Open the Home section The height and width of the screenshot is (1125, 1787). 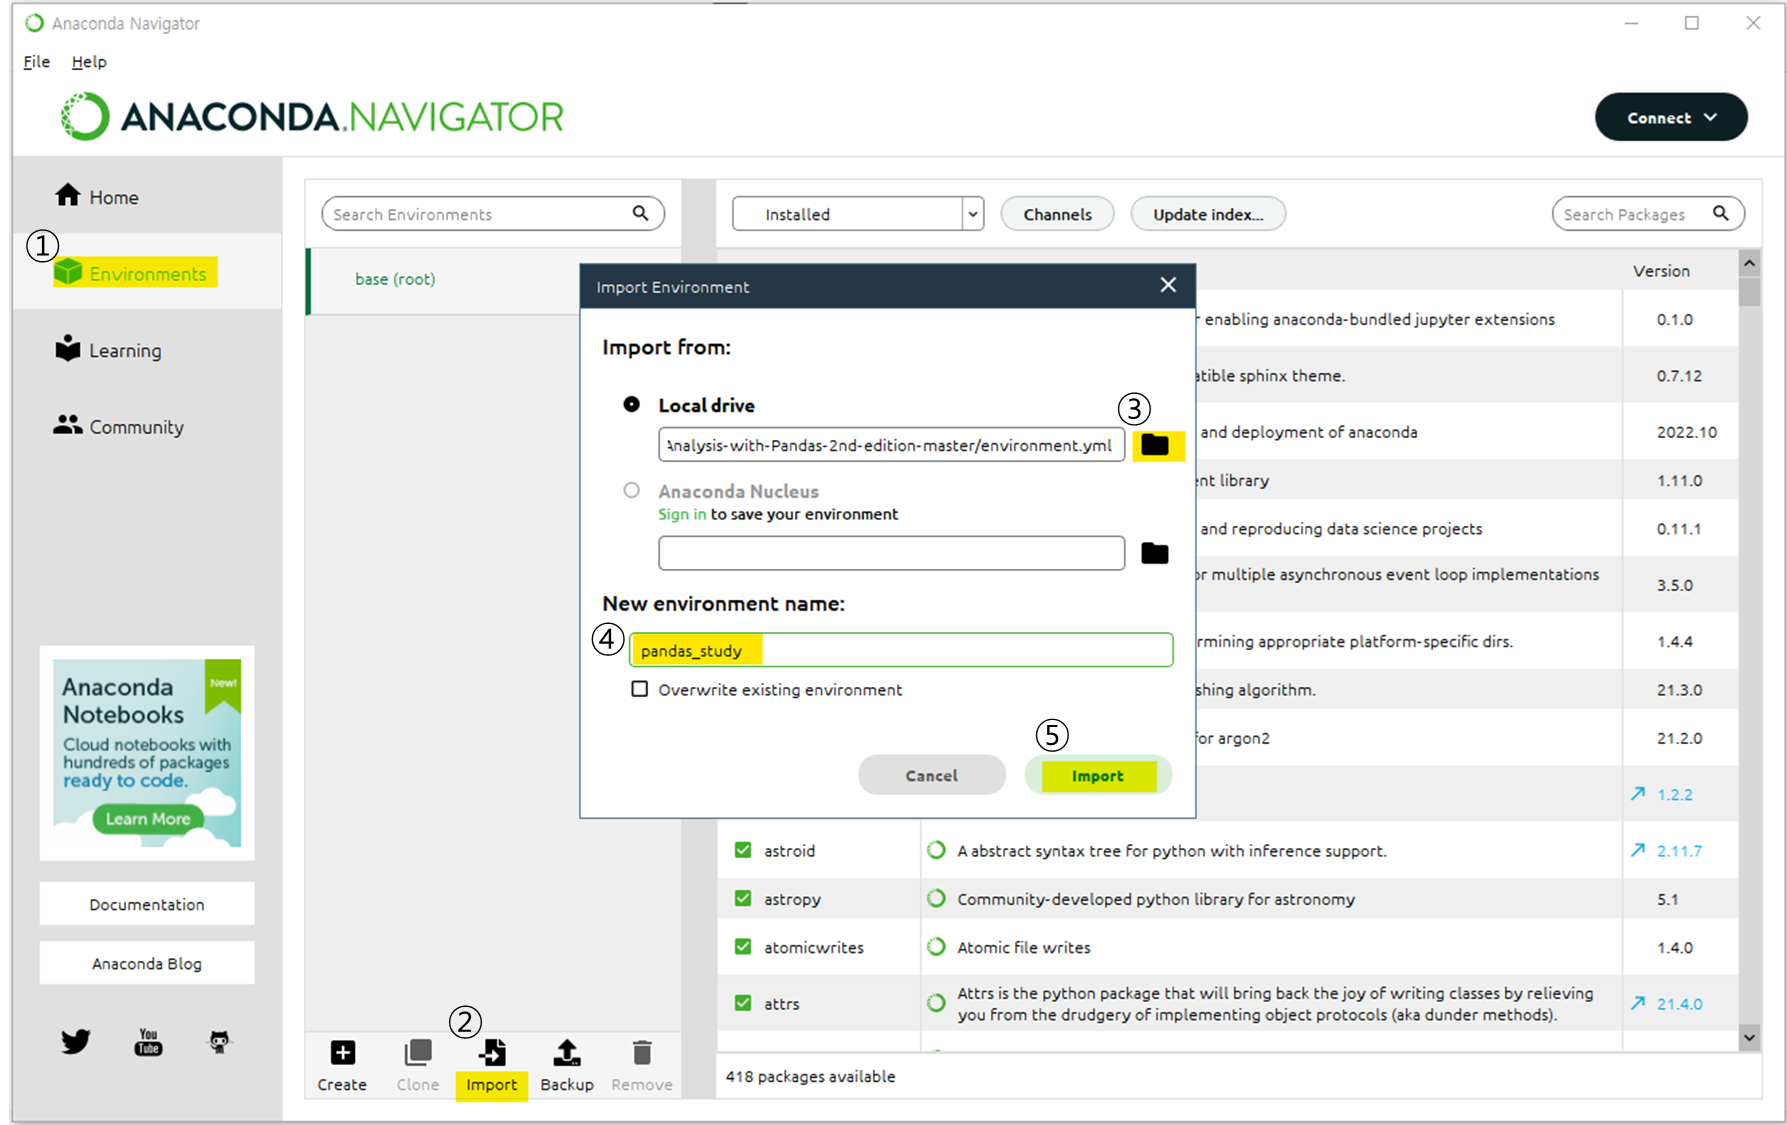point(97,197)
